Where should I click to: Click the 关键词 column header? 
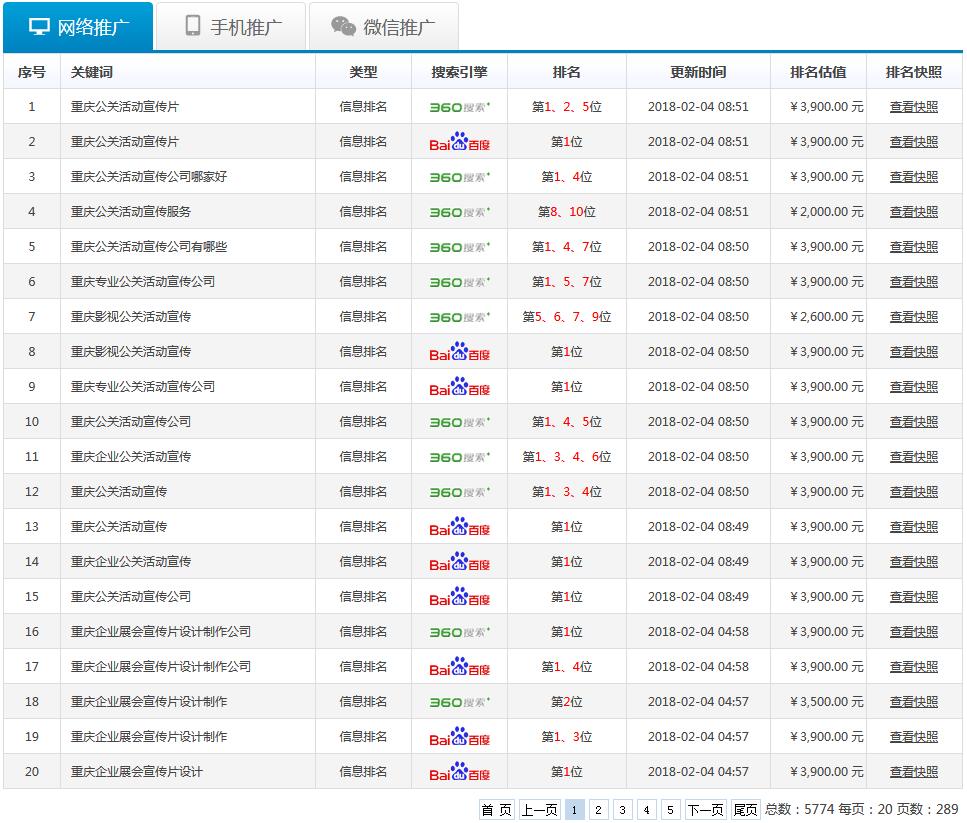[92, 72]
